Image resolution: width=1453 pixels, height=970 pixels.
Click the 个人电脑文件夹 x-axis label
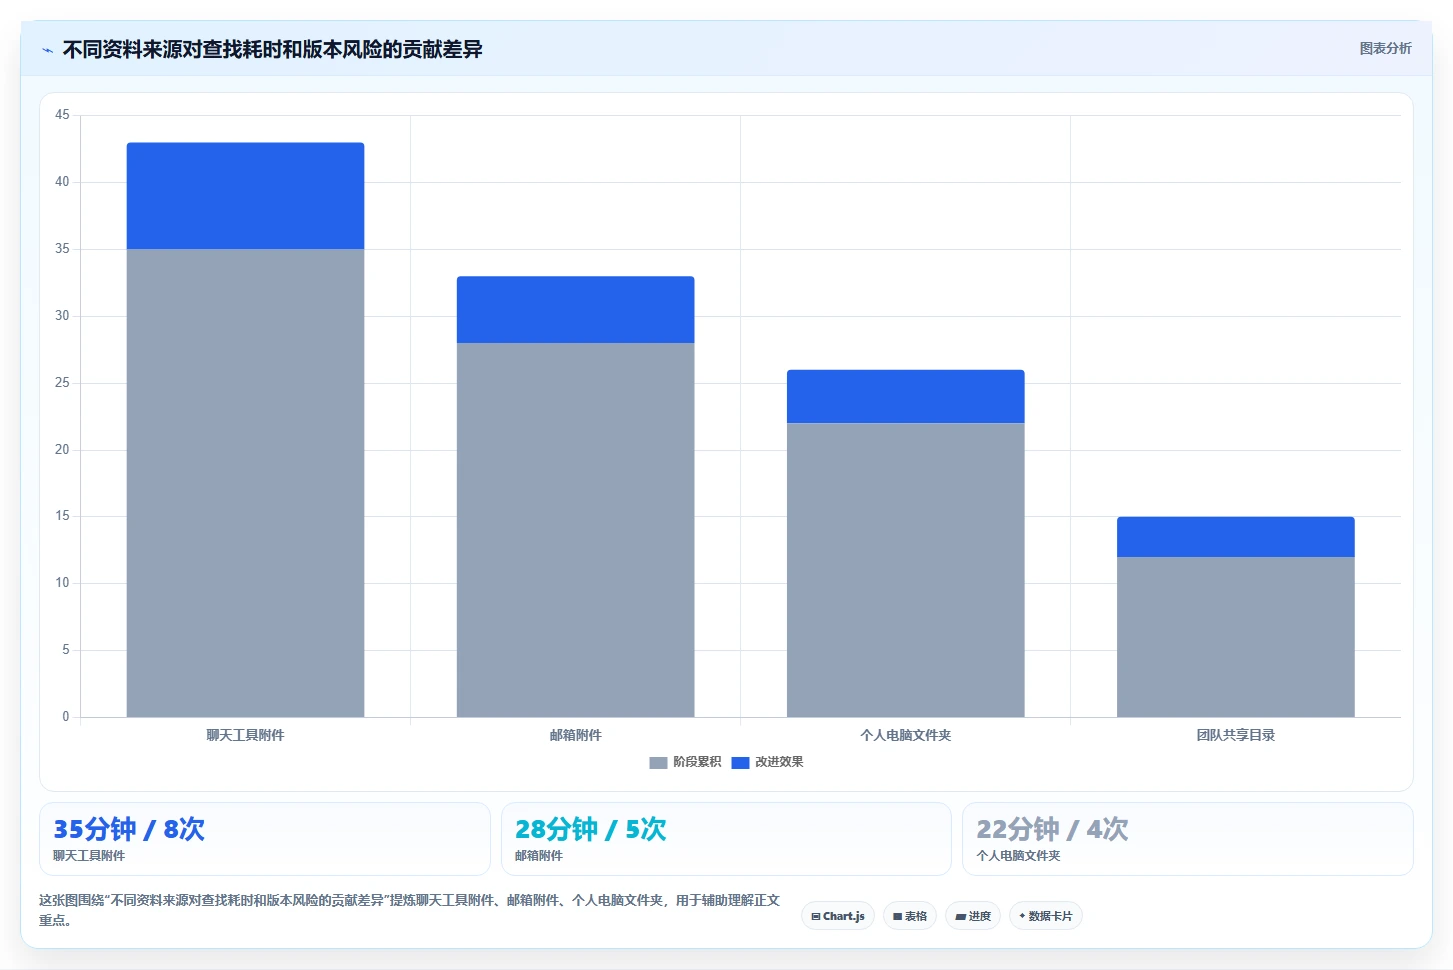pos(905,735)
